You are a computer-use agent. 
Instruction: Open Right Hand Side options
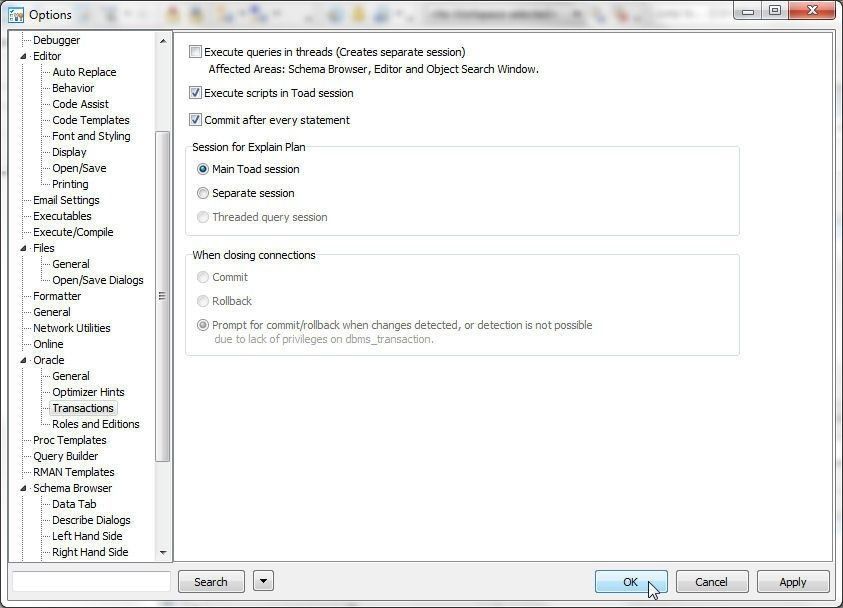coord(90,553)
